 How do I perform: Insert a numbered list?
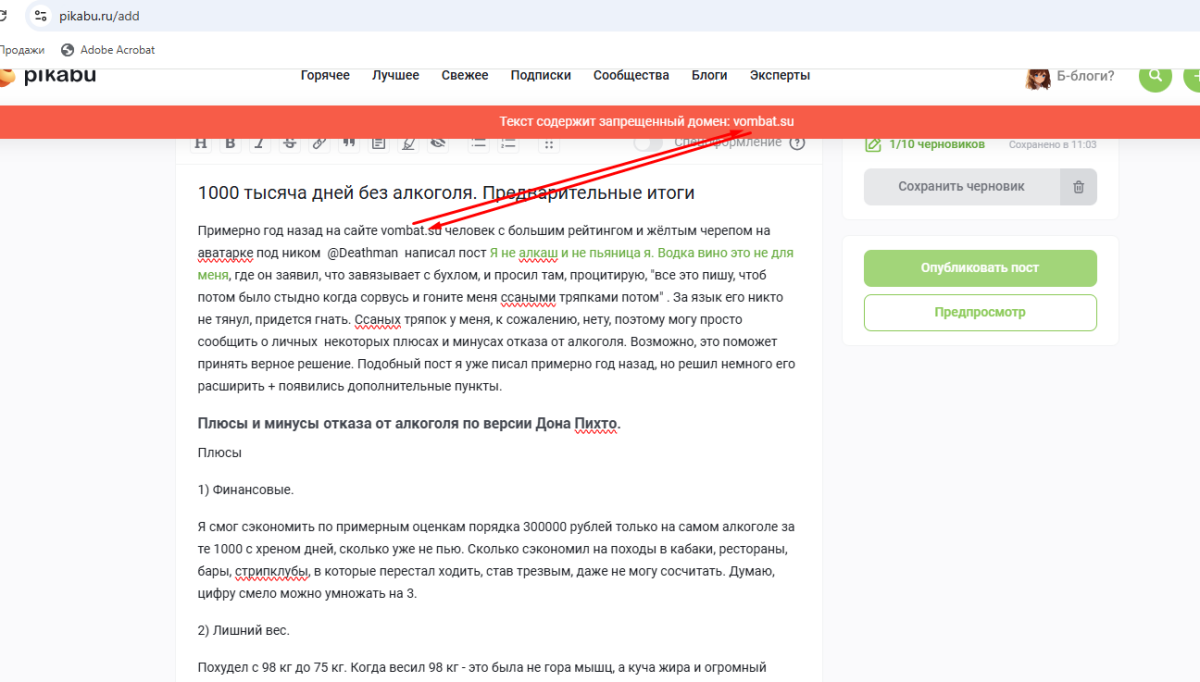click(508, 144)
